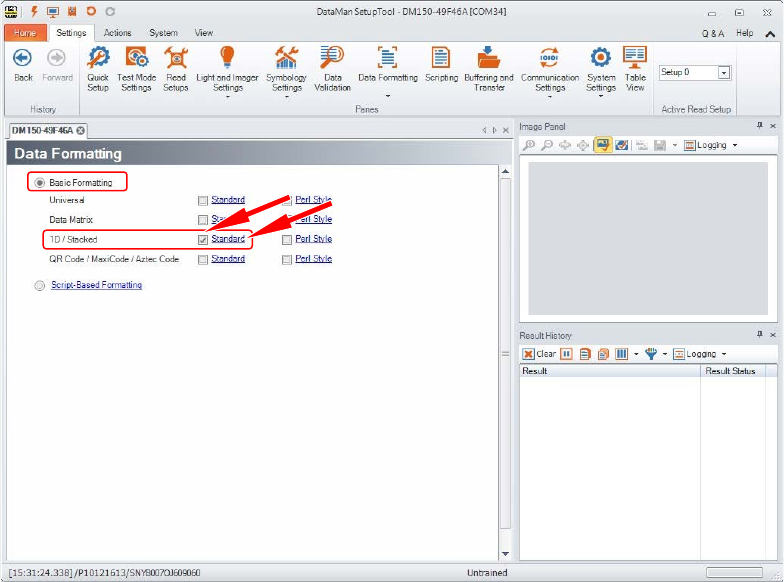Screen dimensions: 784x582
Task: Open the Scripting pane
Action: 441,64
